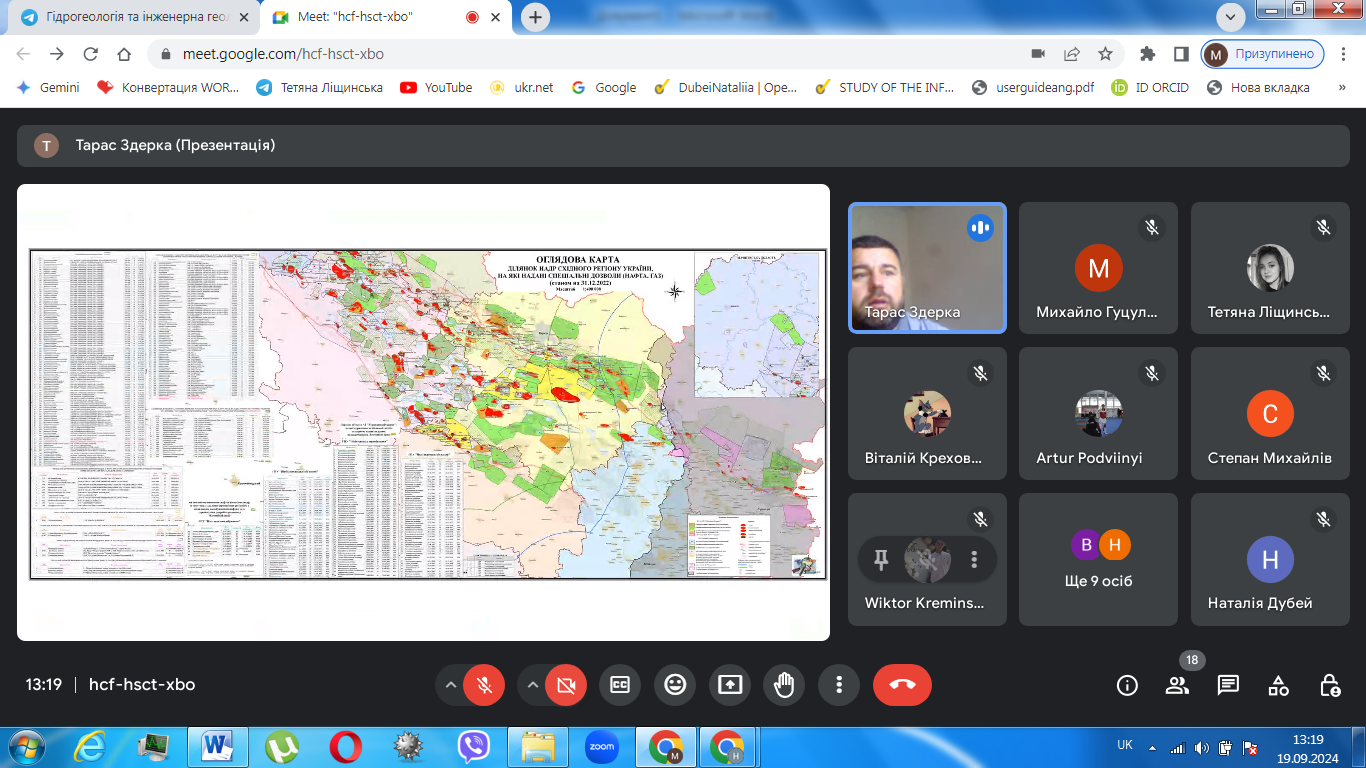The image size is (1366, 768).
Task: Click the present screen icon
Action: (x=730, y=685)
